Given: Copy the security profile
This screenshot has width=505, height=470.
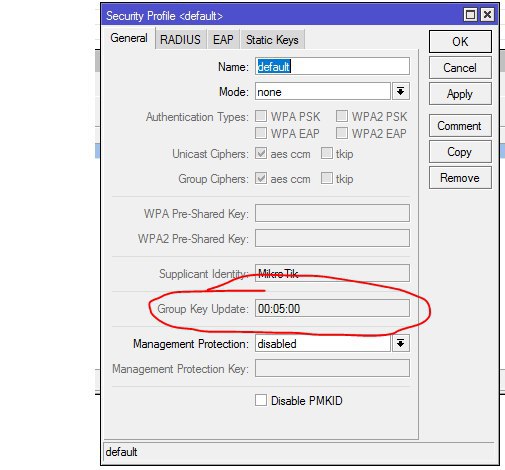Looking at the screenshot, I should coord(460,152).
